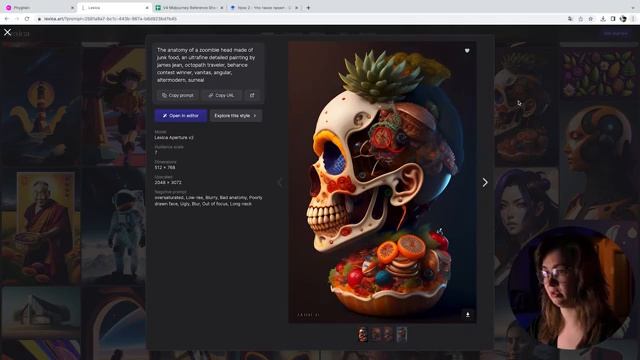
Task: Open the browser profile avatar
Action: (x=623, y=19)
